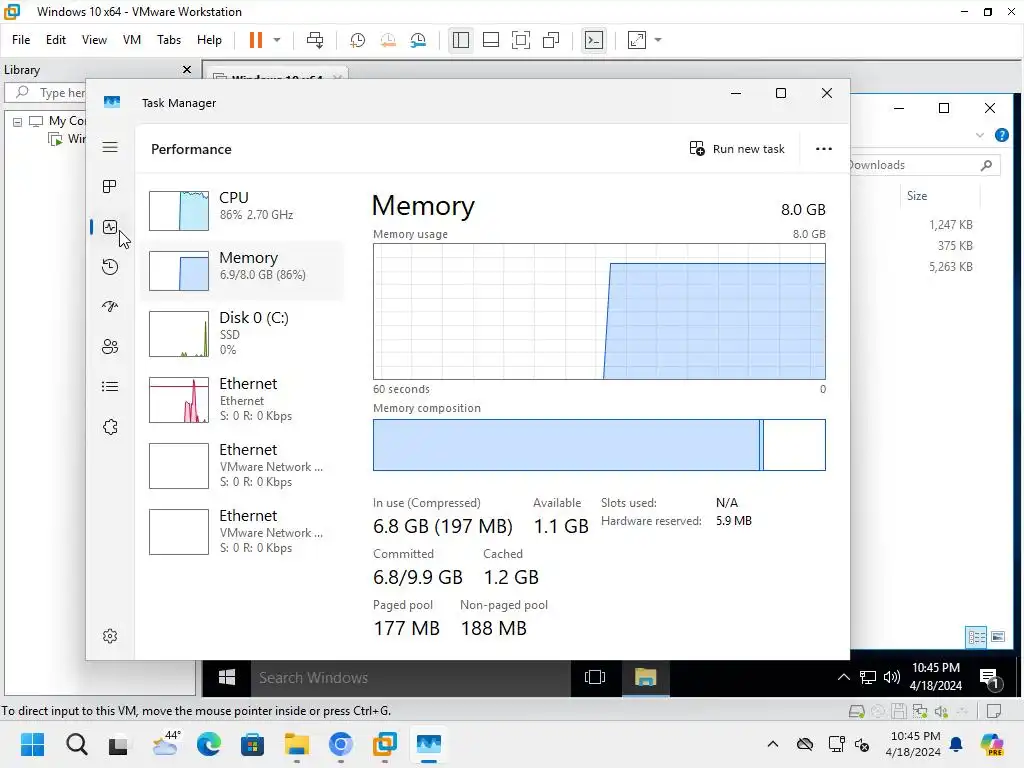The image size is (1024, 768).
Task: Toggle the library sidebar view icon
Action: tap(460, 40)
